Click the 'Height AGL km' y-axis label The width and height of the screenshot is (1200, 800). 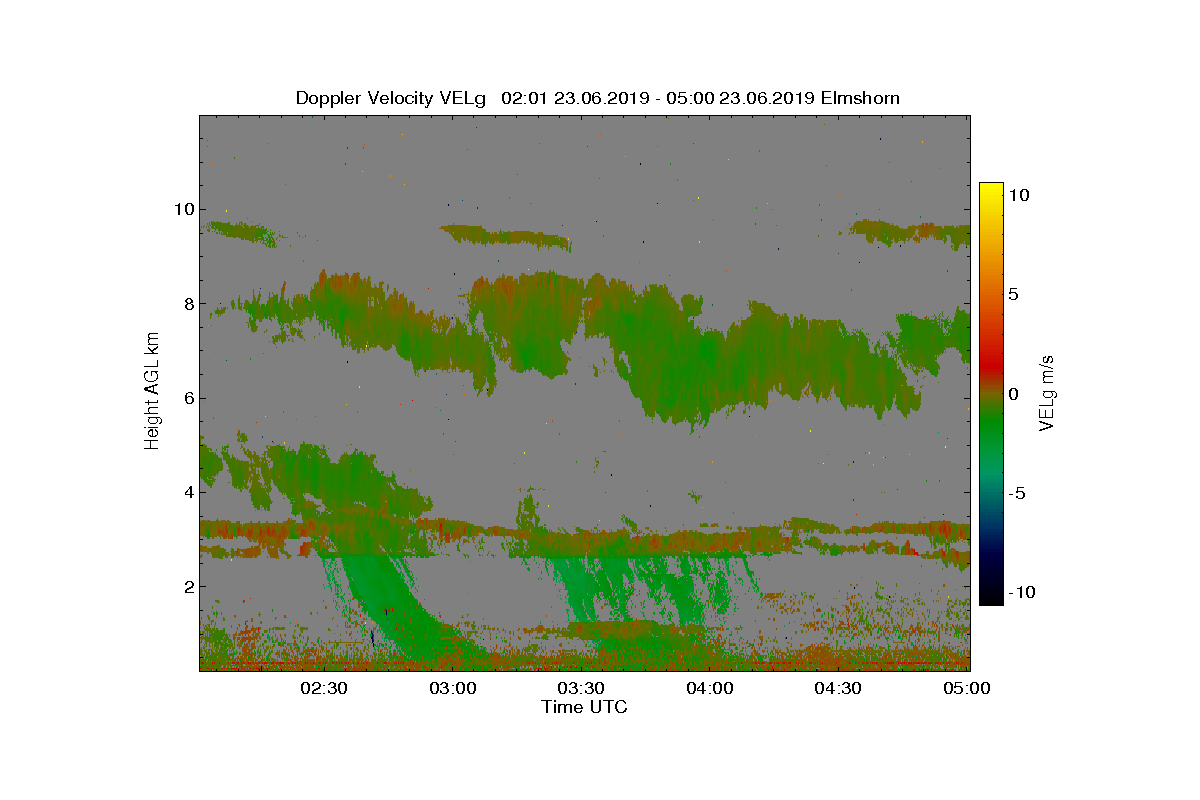(152, 392)
